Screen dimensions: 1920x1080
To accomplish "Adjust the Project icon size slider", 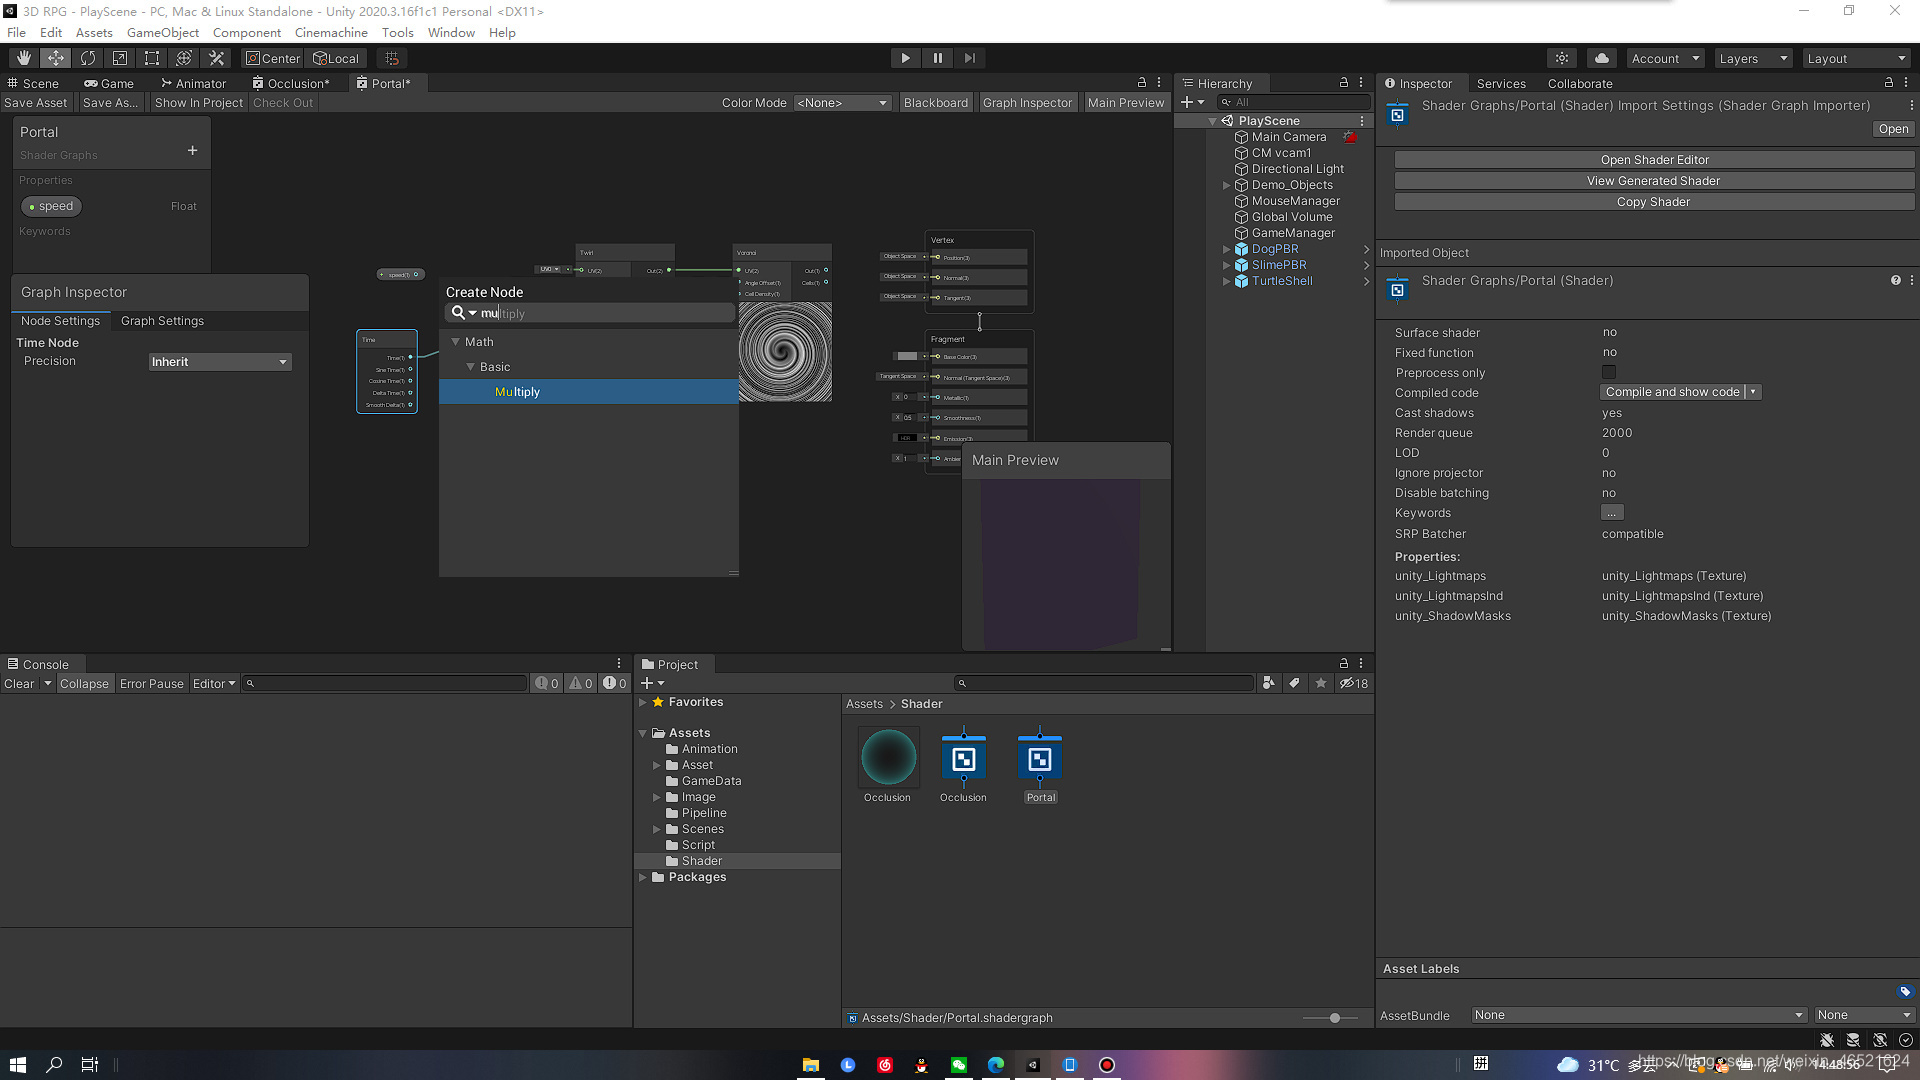I will (1334, 1018).
